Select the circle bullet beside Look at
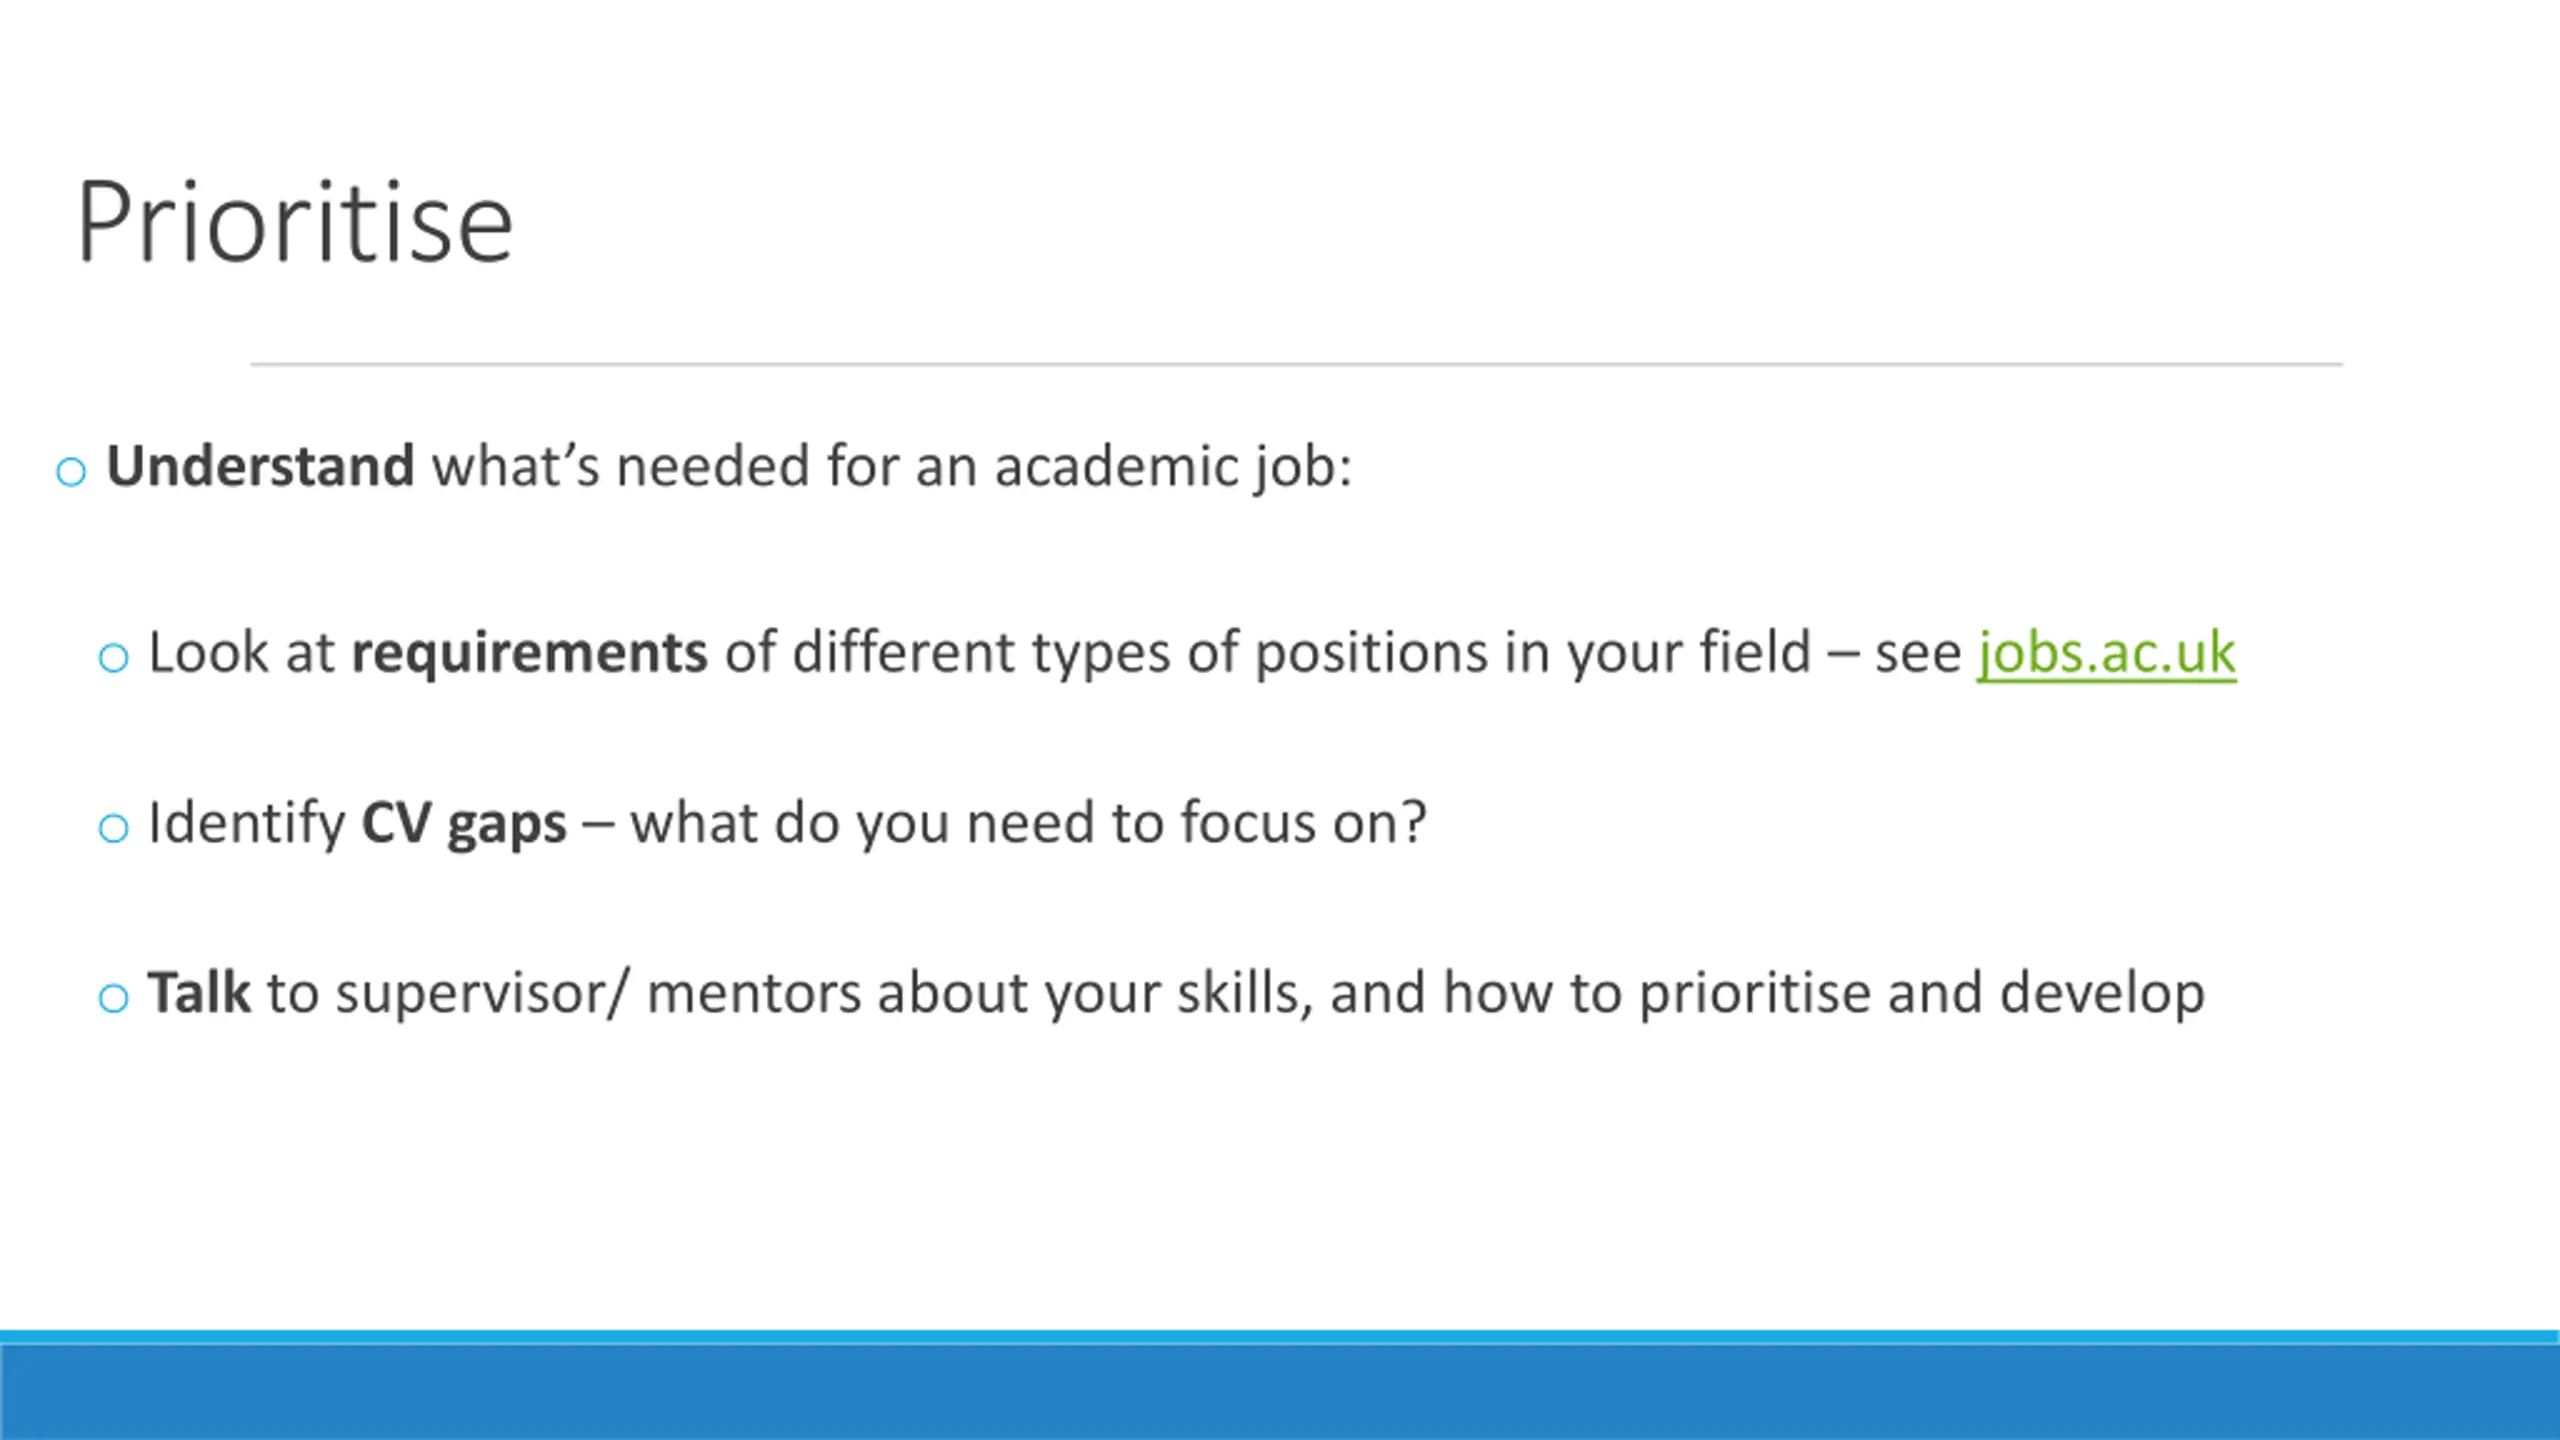 pos(114,657)
